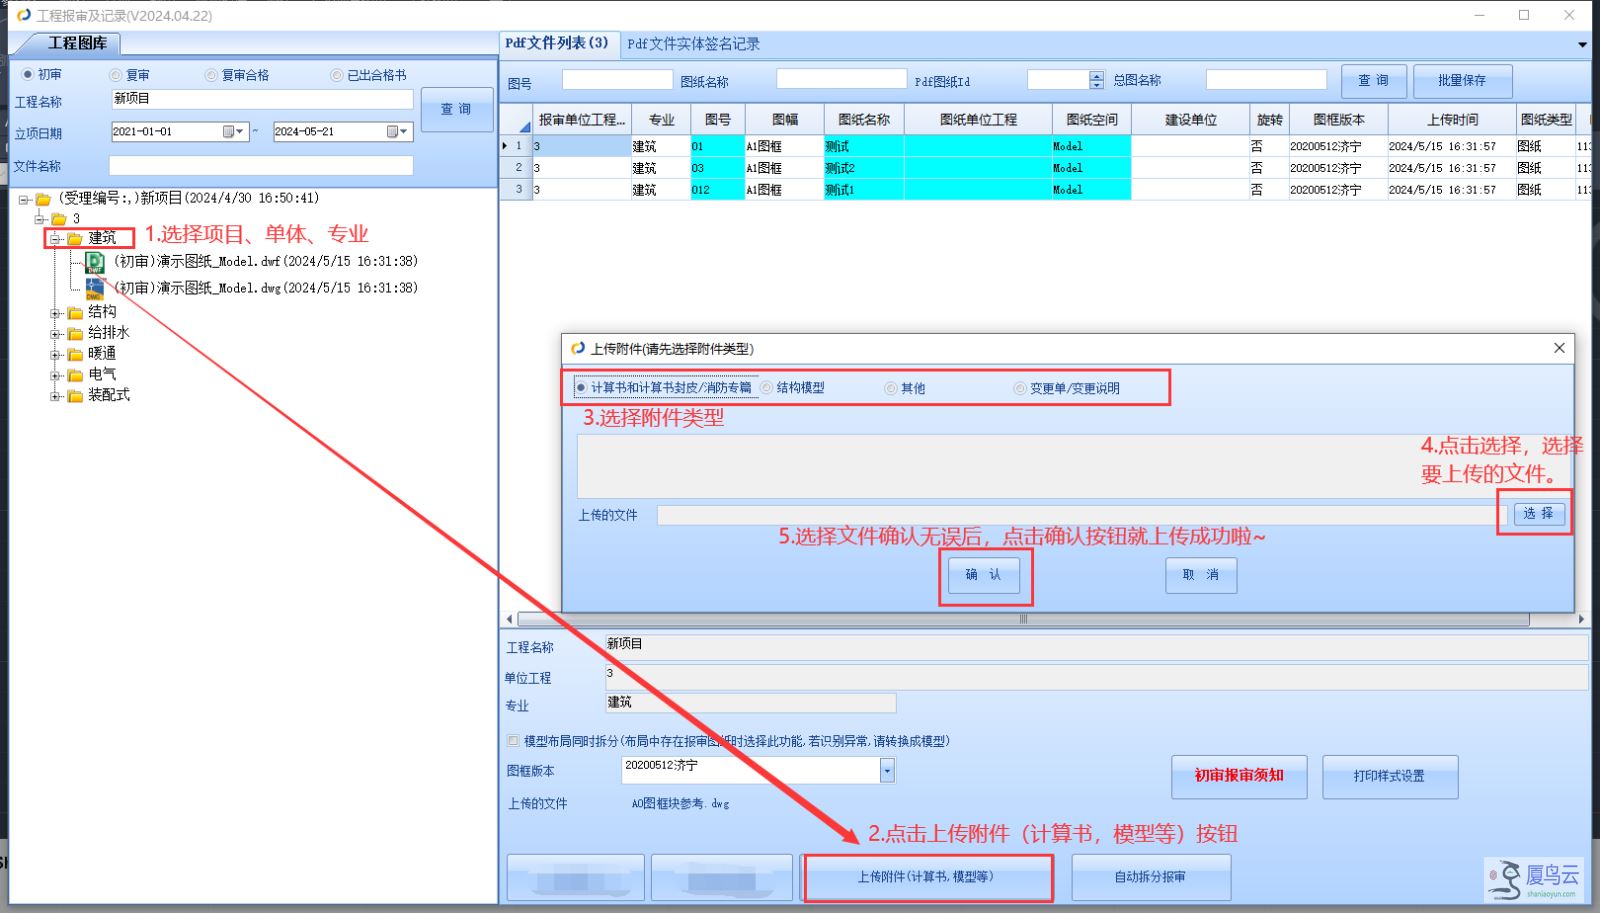The image size is (1600, 913).
Task: Collapse the unit 3 tree node
Action: 40,219
